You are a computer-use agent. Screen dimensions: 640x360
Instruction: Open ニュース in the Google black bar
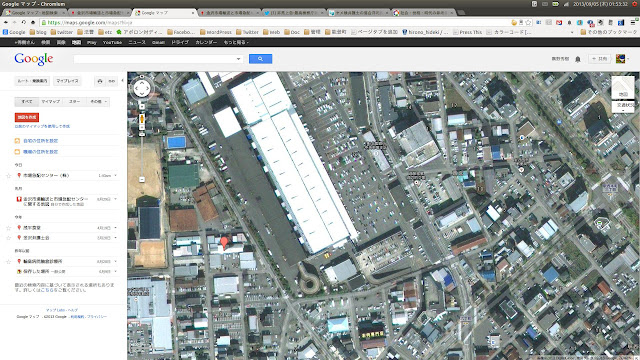pyautogui.click(x=137, y=42)
